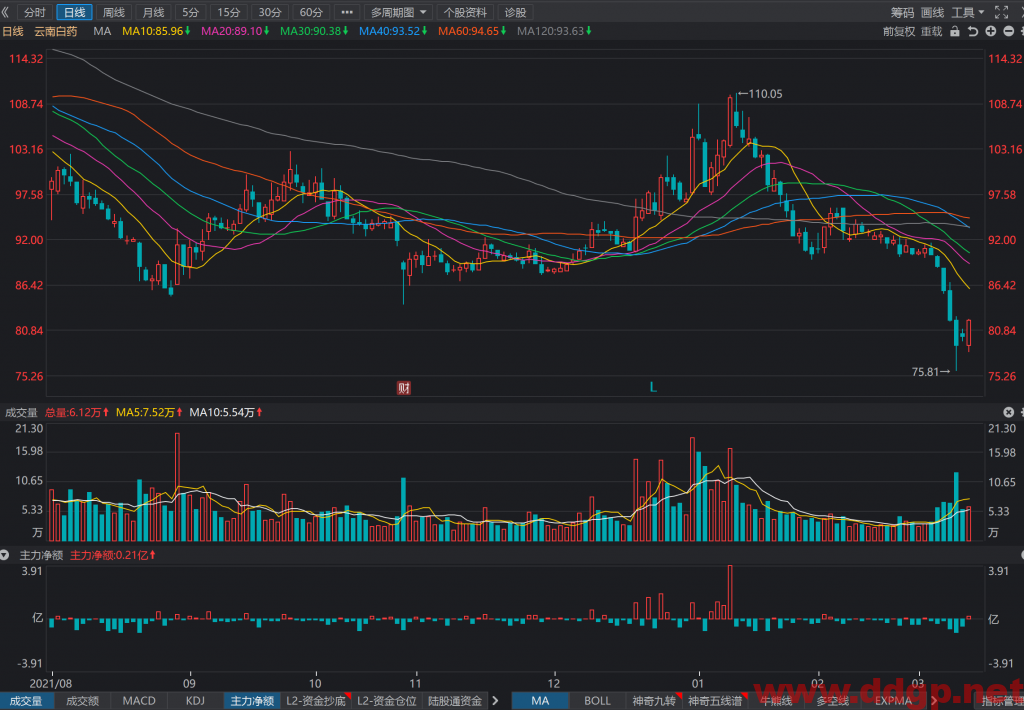Image resolution: width=1024 pixels, height=710 pixels.
Task: Open the 个股资料 stock info page
Action: 465,12
